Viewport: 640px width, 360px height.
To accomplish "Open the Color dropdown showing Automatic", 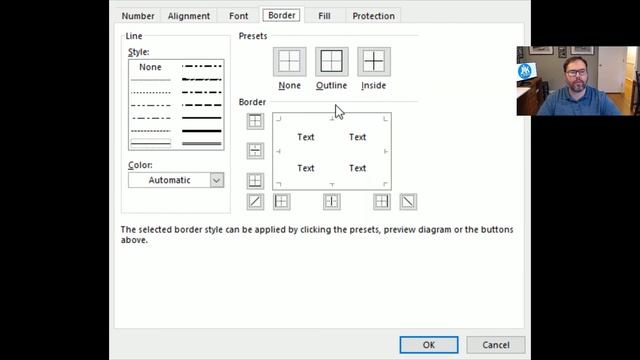I will (x=176, y=180).
